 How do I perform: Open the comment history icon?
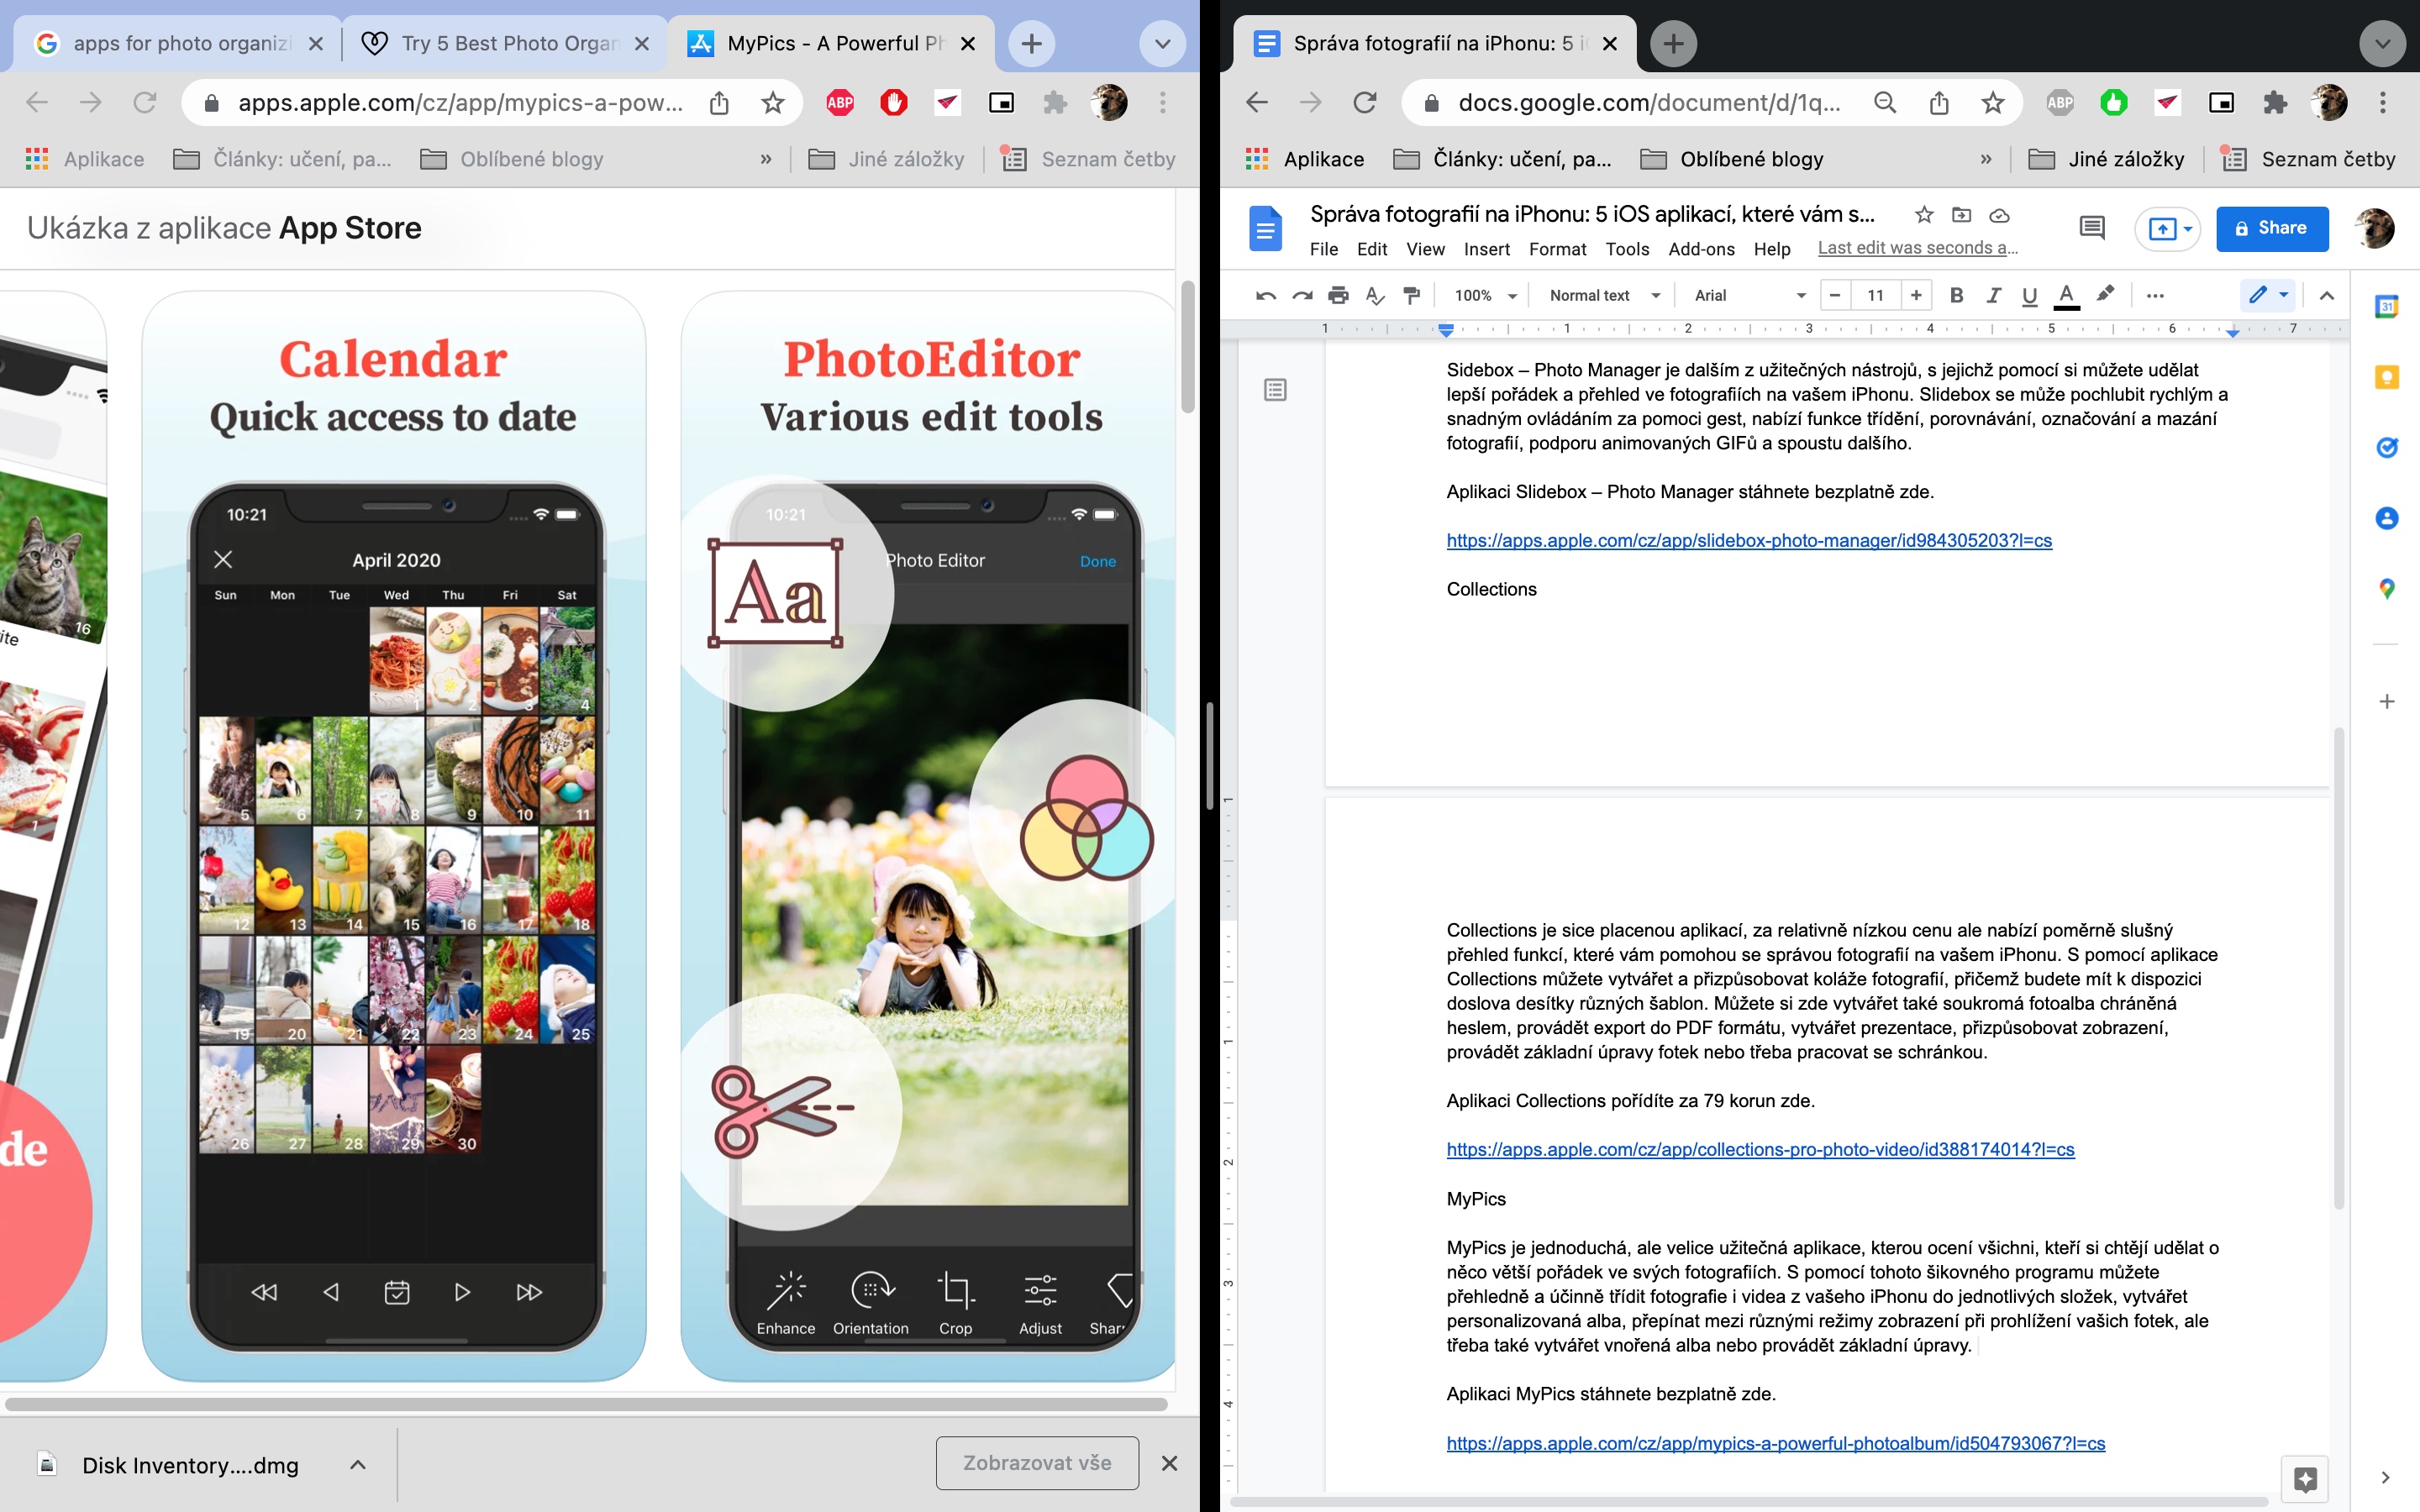2091,228
